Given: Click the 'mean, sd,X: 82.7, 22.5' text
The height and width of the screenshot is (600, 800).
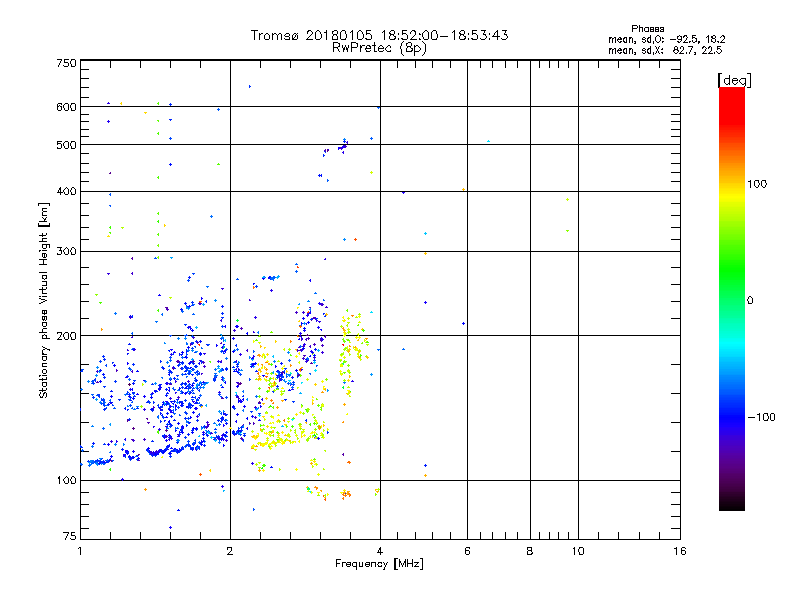Looking at the screenshot, I should (665, 50).
